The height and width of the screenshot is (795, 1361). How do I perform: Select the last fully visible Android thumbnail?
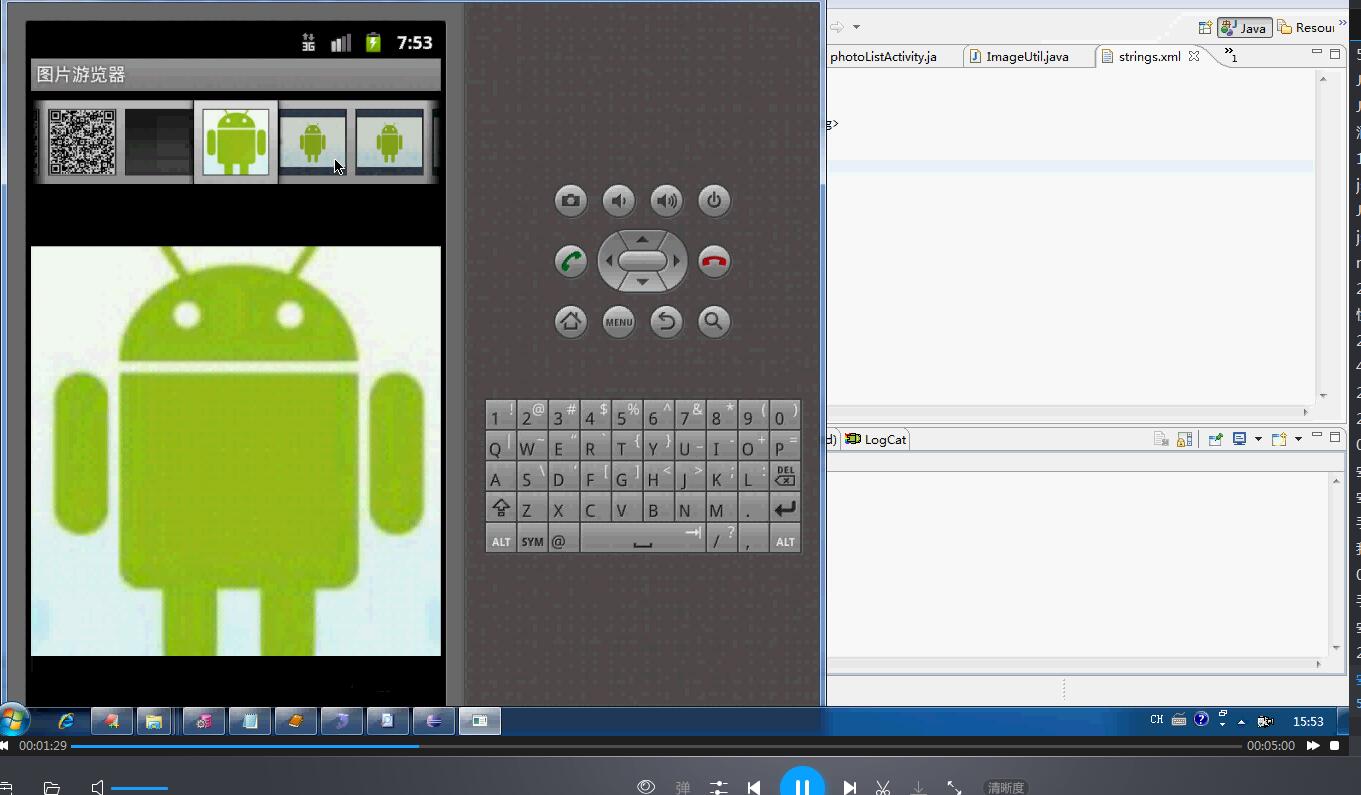[390, 142]
